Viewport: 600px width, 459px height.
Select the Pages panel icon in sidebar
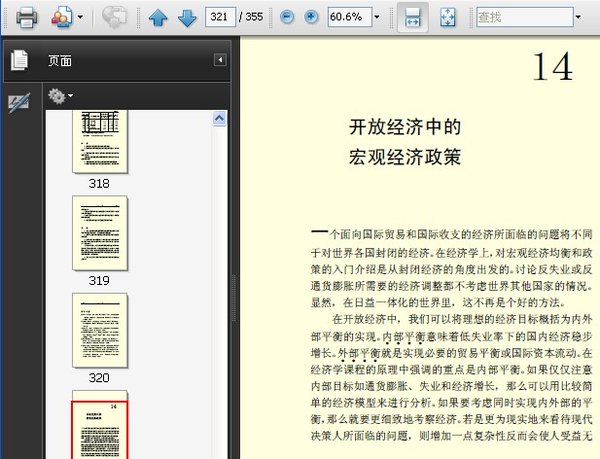click(19, 60)
